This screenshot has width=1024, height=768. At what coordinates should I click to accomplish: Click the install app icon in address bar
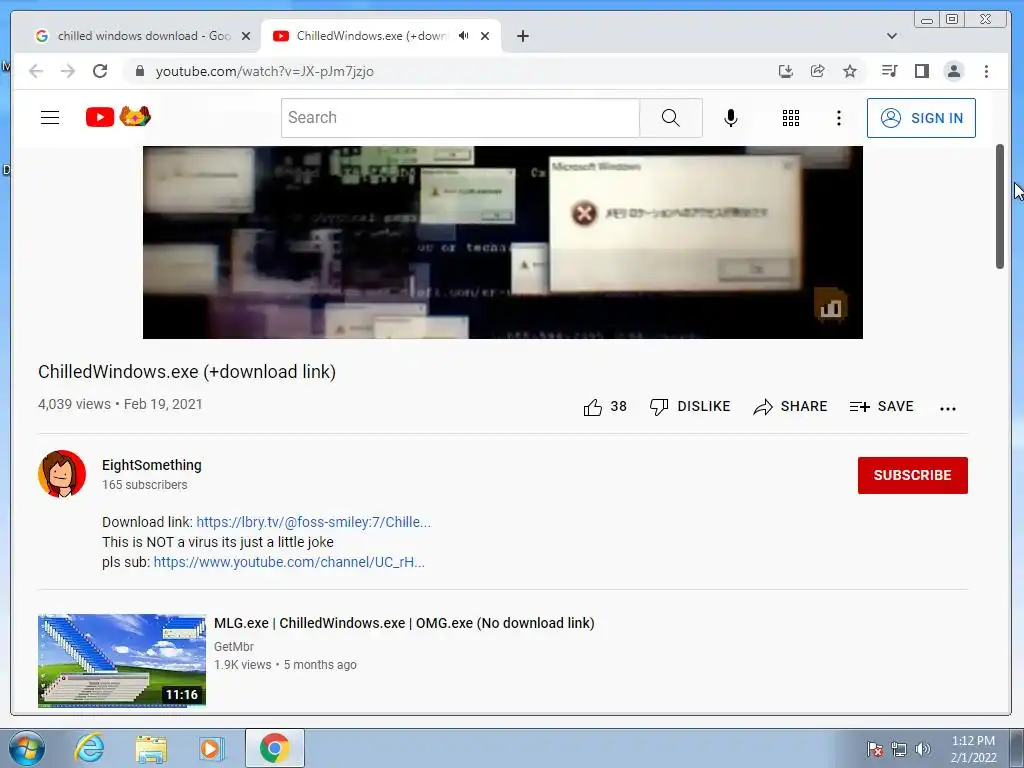786,71
